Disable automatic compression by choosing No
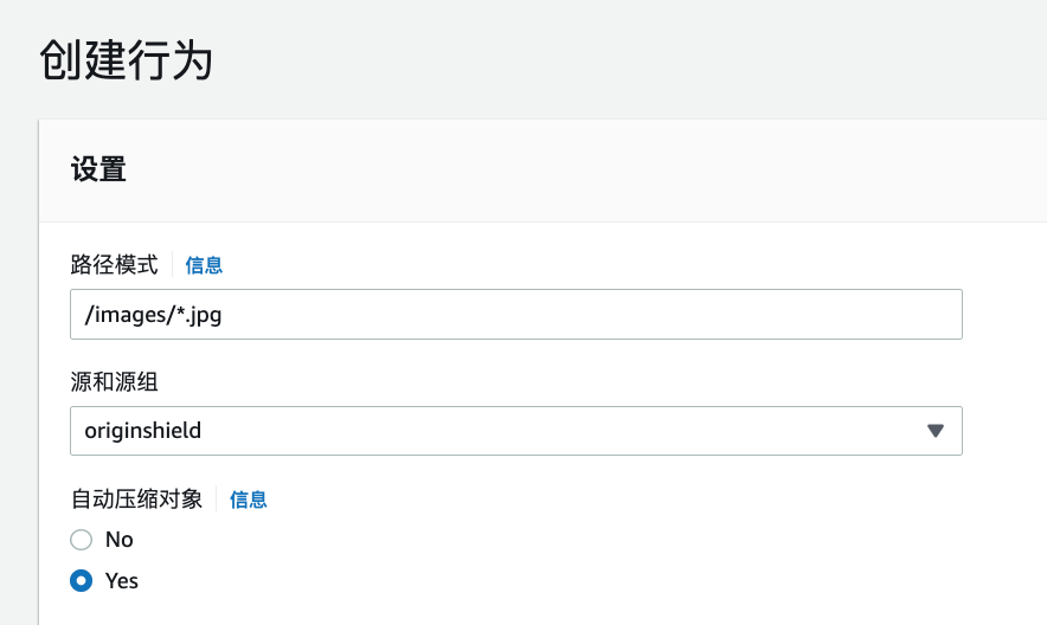The height and width of the screenshot is (626, 1048). pyautogui.click(x=79, y=539)
